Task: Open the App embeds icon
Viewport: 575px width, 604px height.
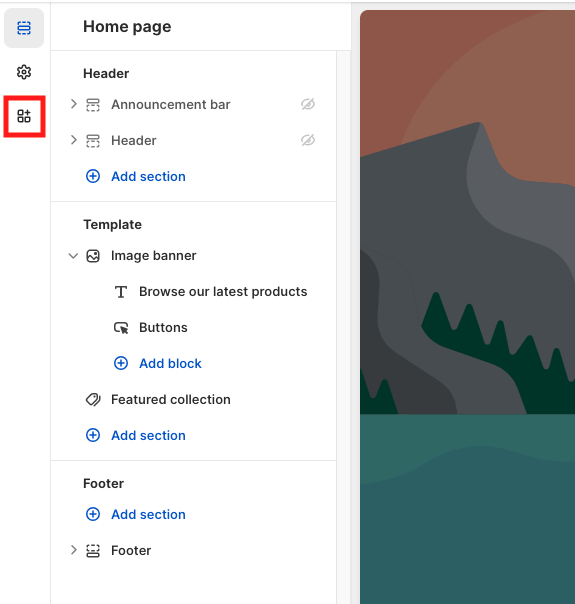Action: [x=24, y=116]
